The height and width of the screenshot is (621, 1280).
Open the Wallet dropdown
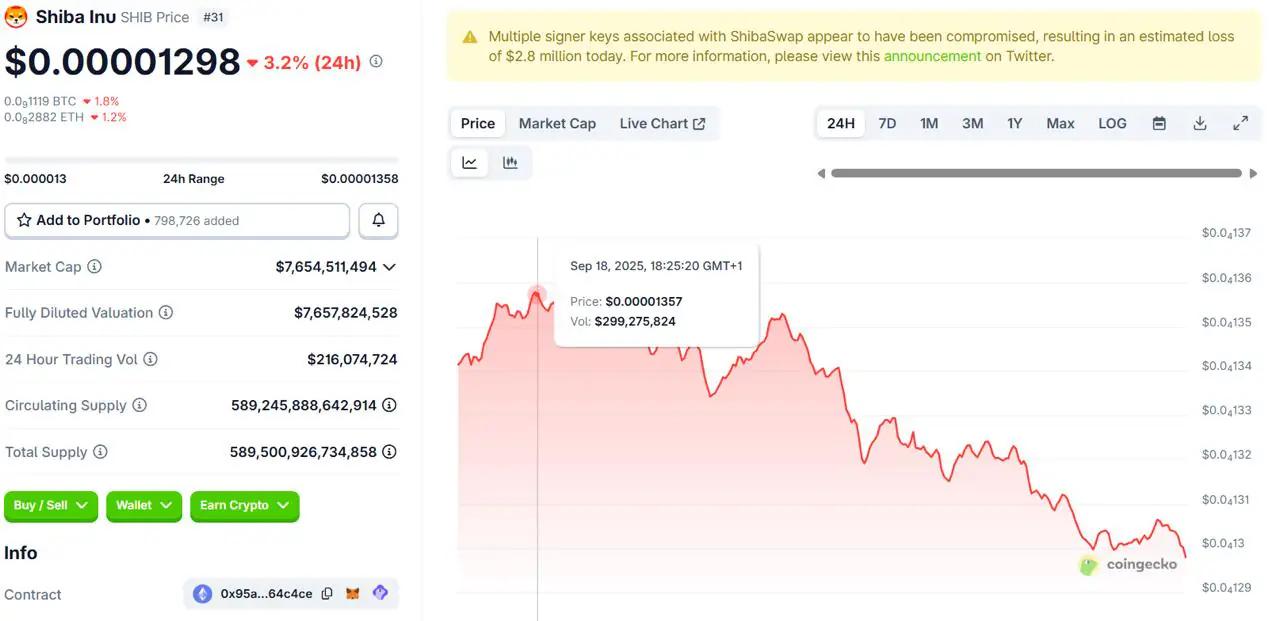point(143,506)
